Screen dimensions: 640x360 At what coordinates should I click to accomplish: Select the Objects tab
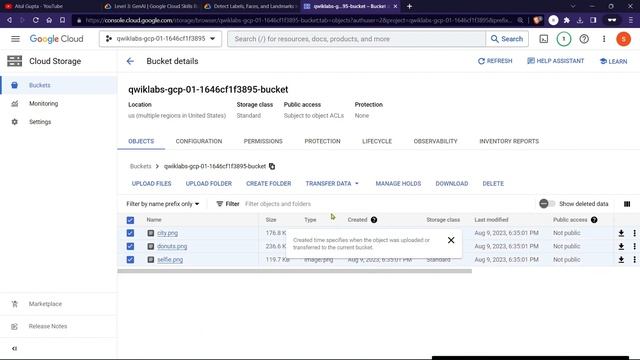click(141, 141)
